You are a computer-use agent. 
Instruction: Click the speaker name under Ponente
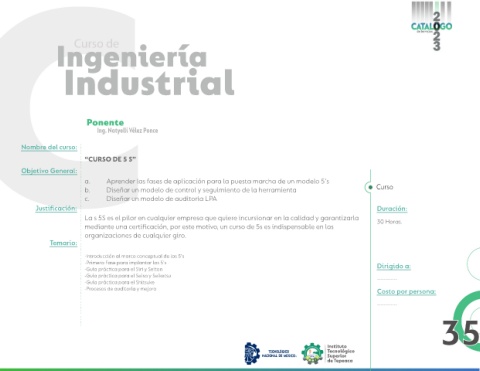(127, 131)
